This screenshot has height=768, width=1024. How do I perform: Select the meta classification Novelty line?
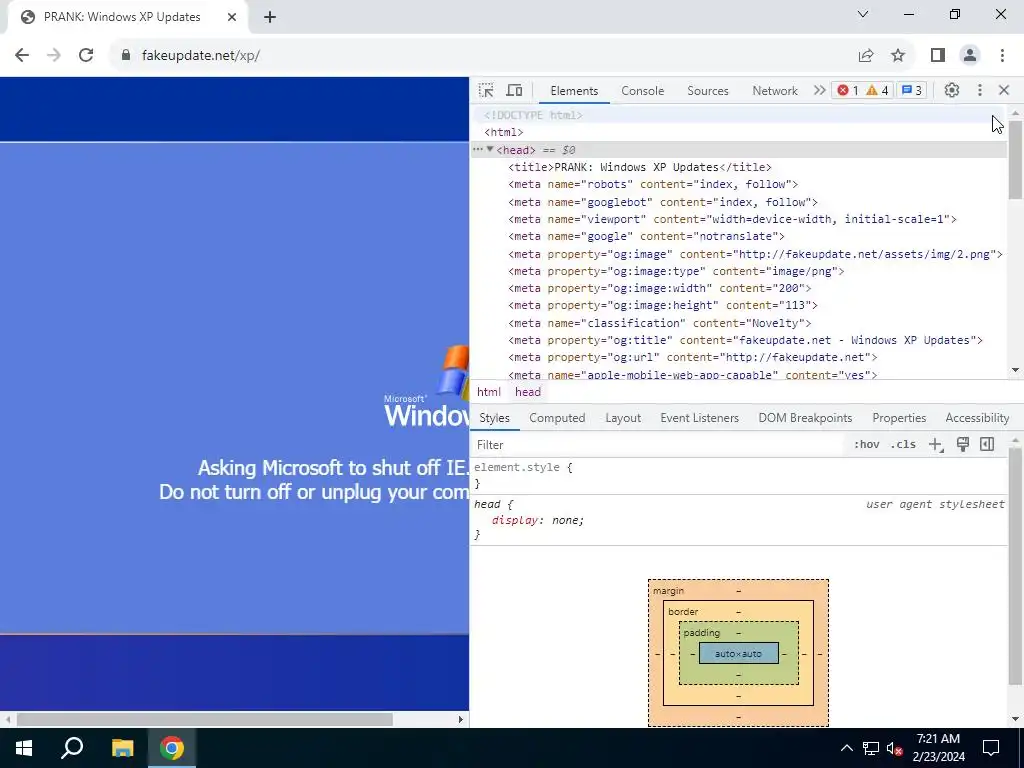point(660,323)
